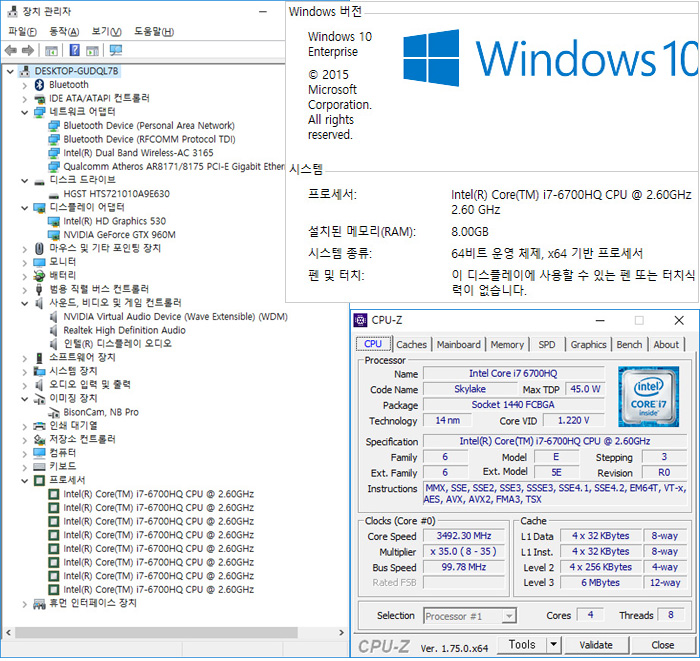Click the horizontal scrollbar in Device Manager
Viewport: 700px width, 661px height.
pos(156,632)
